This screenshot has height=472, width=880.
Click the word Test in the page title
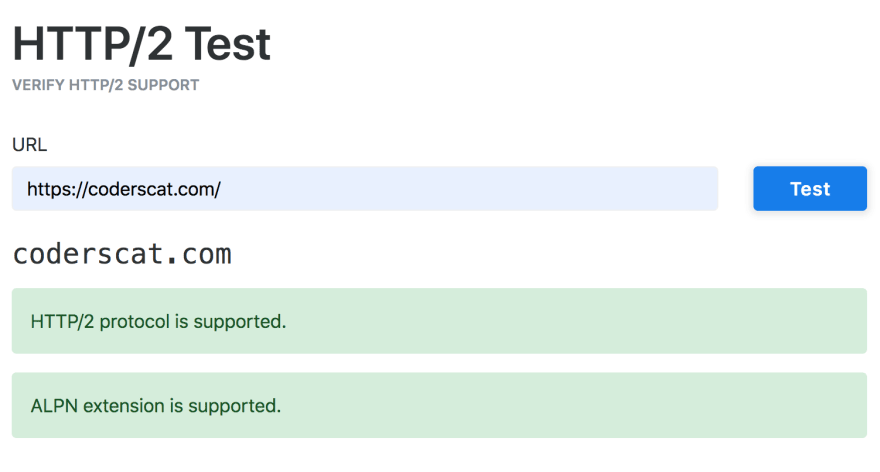coord(228,44)
